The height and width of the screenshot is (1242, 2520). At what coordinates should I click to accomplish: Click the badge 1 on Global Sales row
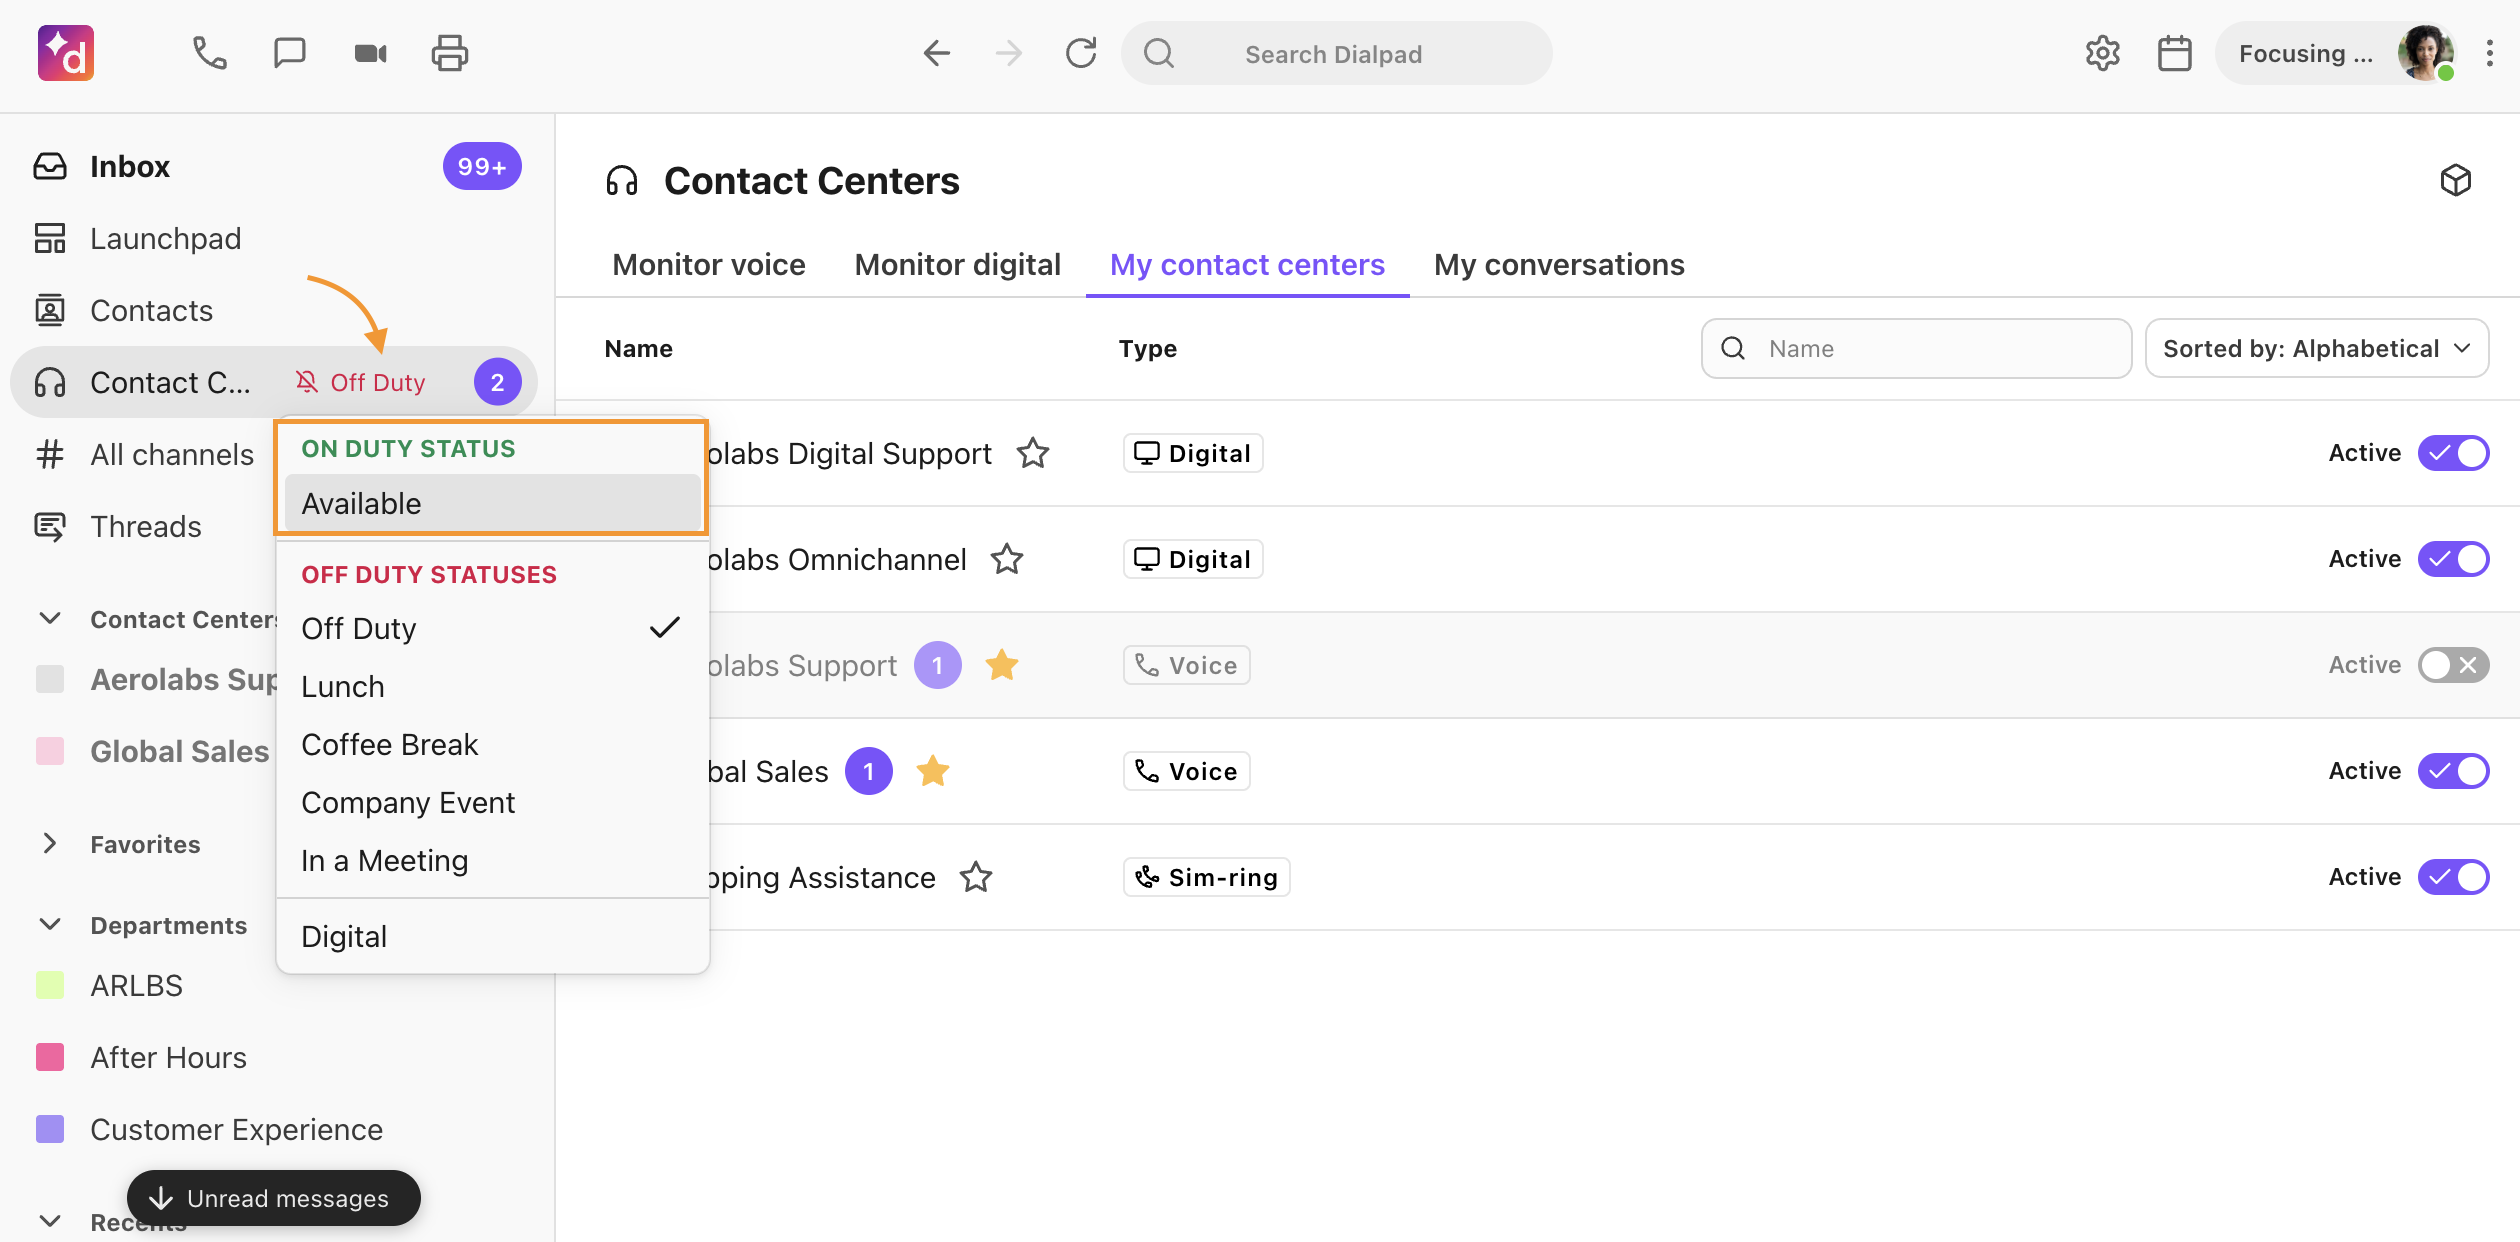[869, 771]
